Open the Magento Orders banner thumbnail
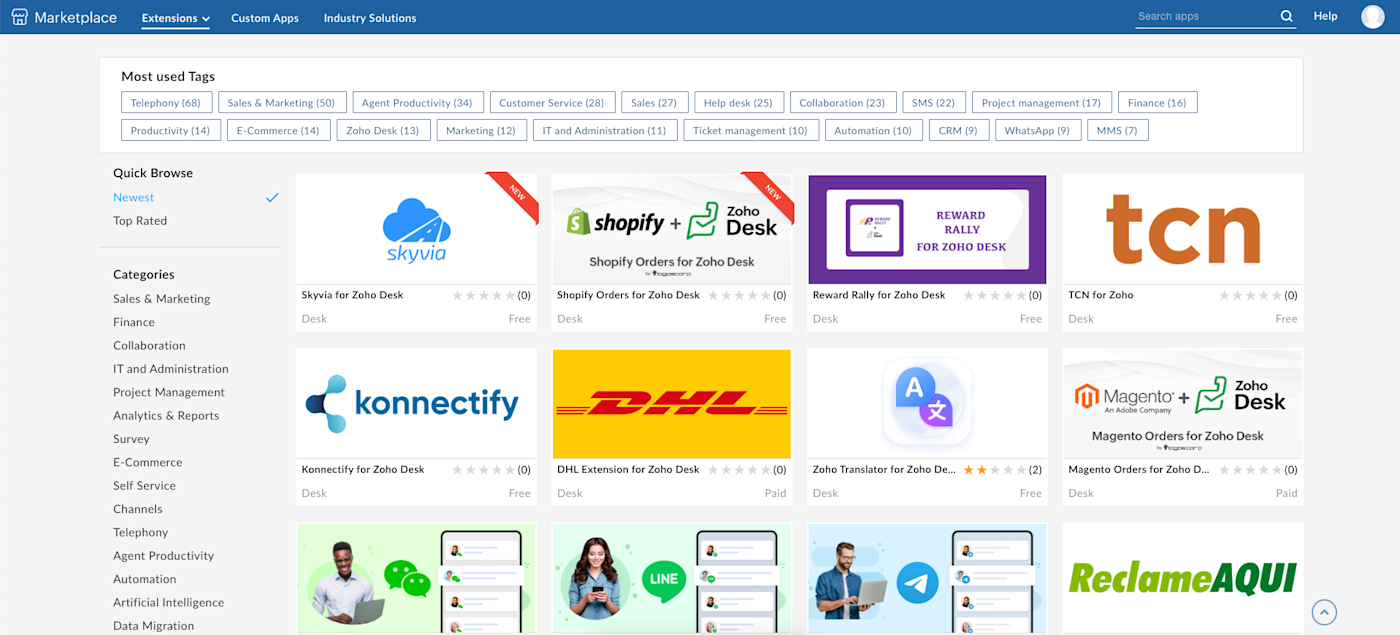1400x635 pixels. point(1183,404)
